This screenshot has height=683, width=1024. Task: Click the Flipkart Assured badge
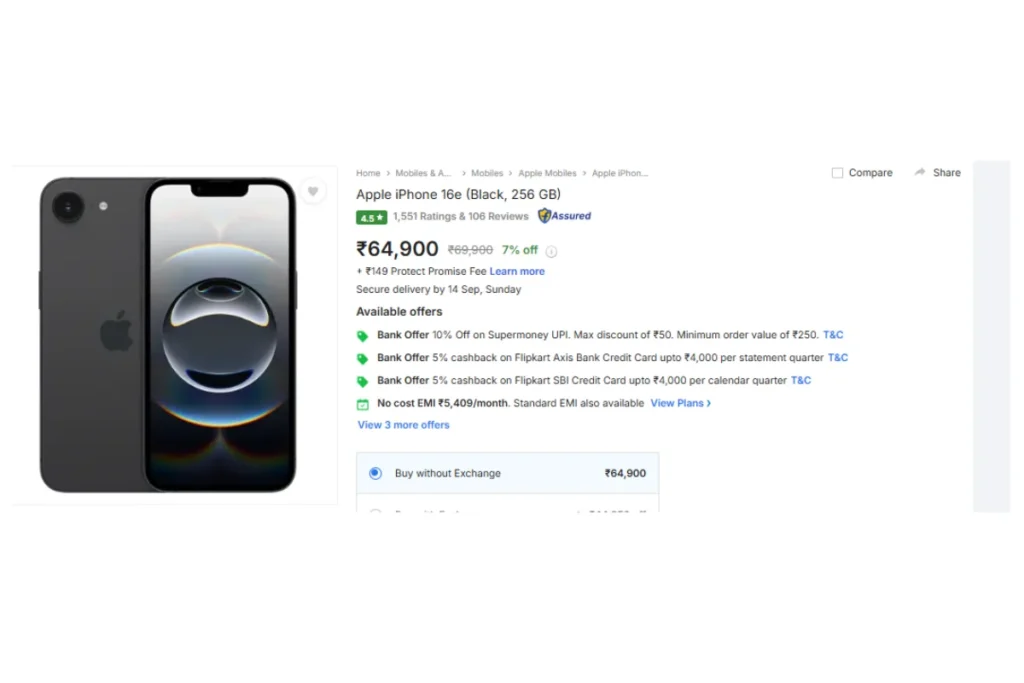[x=565, y=216]
